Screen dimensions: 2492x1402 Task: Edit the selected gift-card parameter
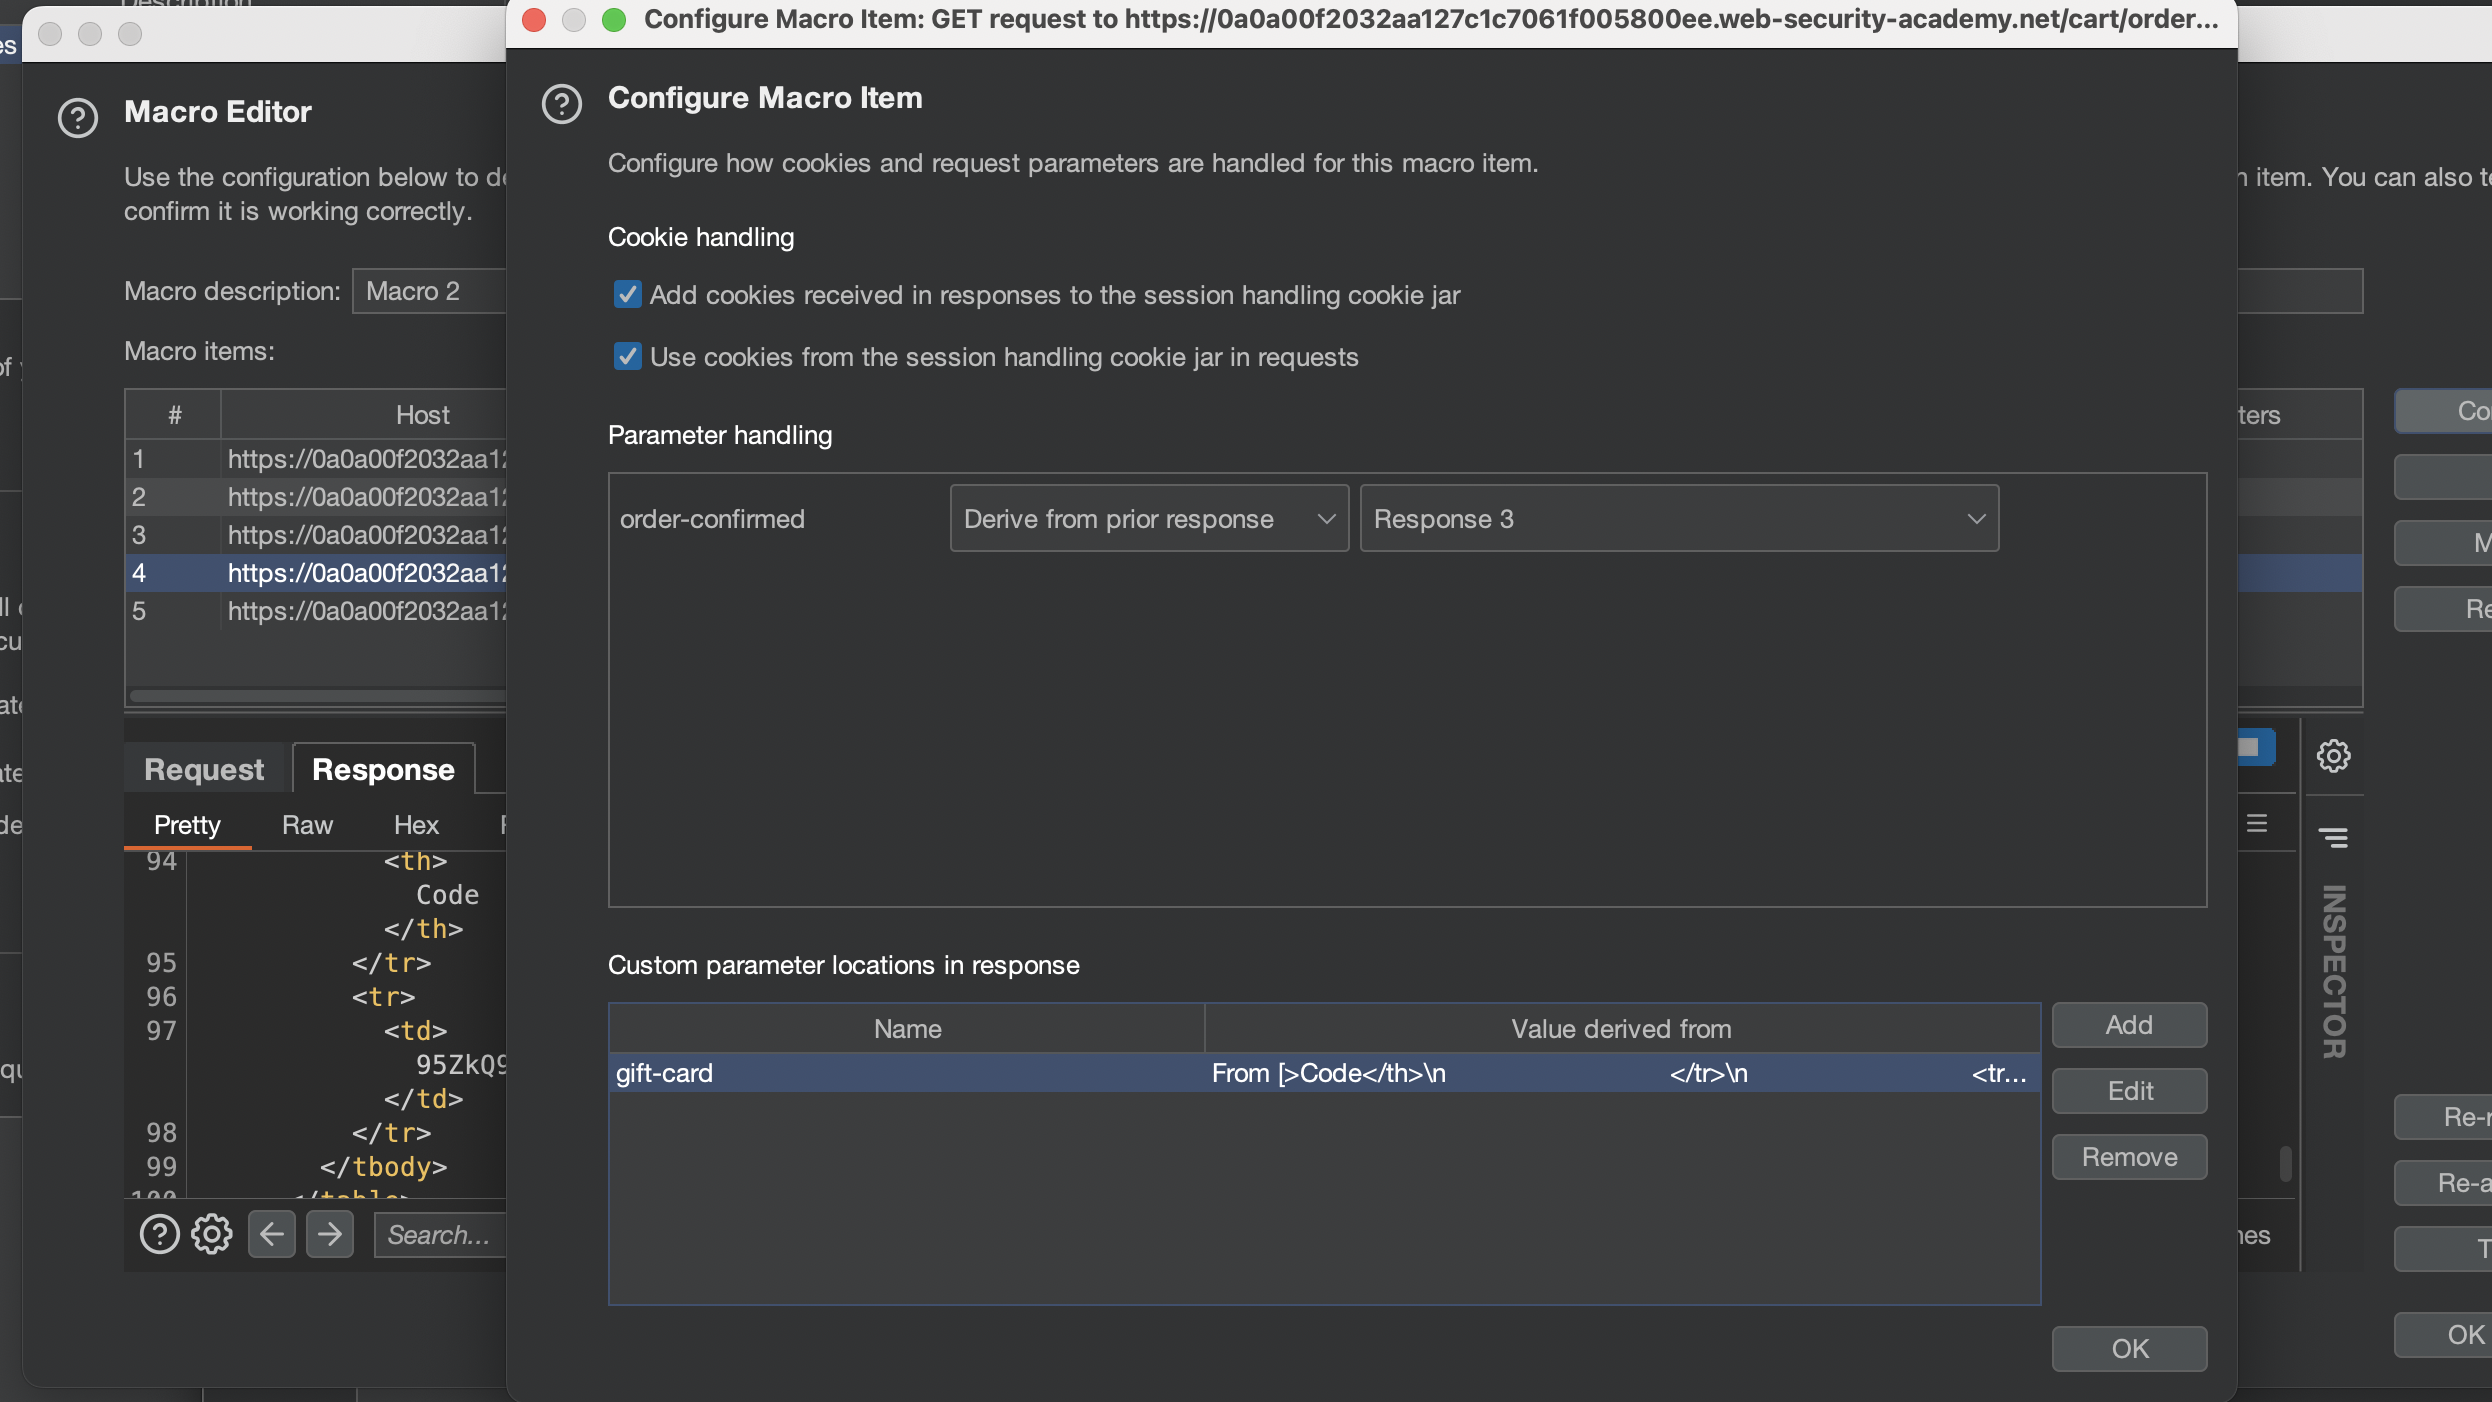2128,1091
